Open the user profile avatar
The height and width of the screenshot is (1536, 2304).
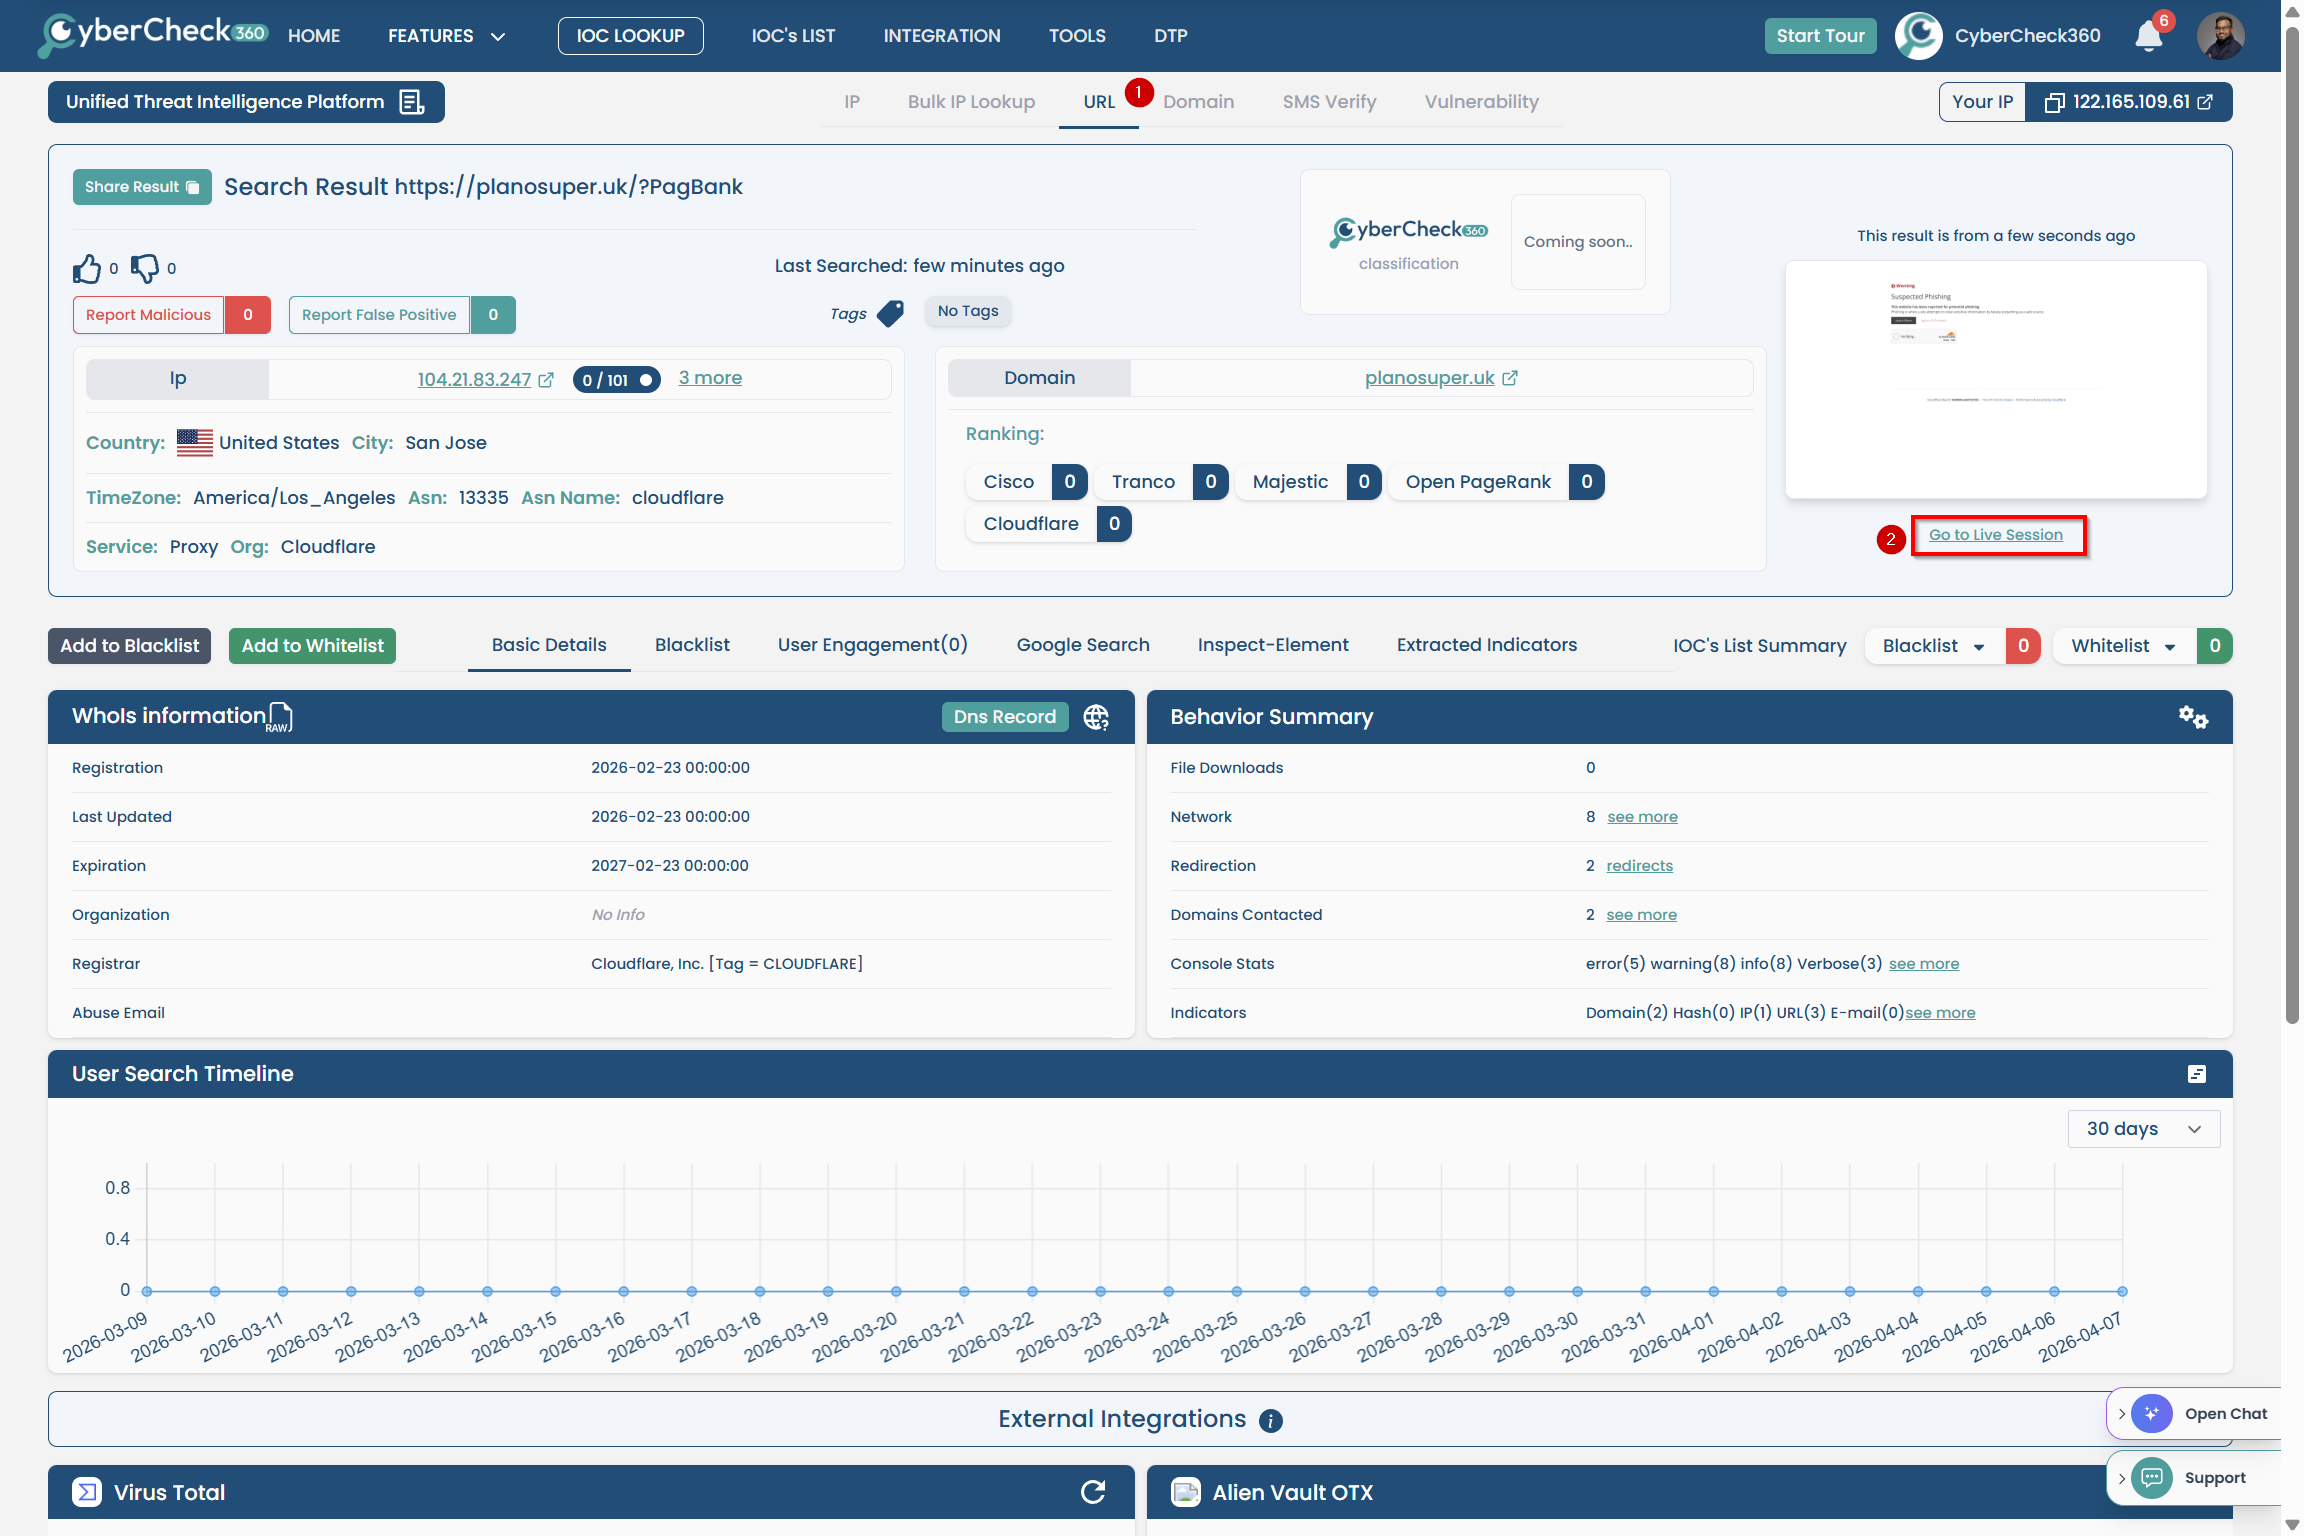click(2220, 36)
